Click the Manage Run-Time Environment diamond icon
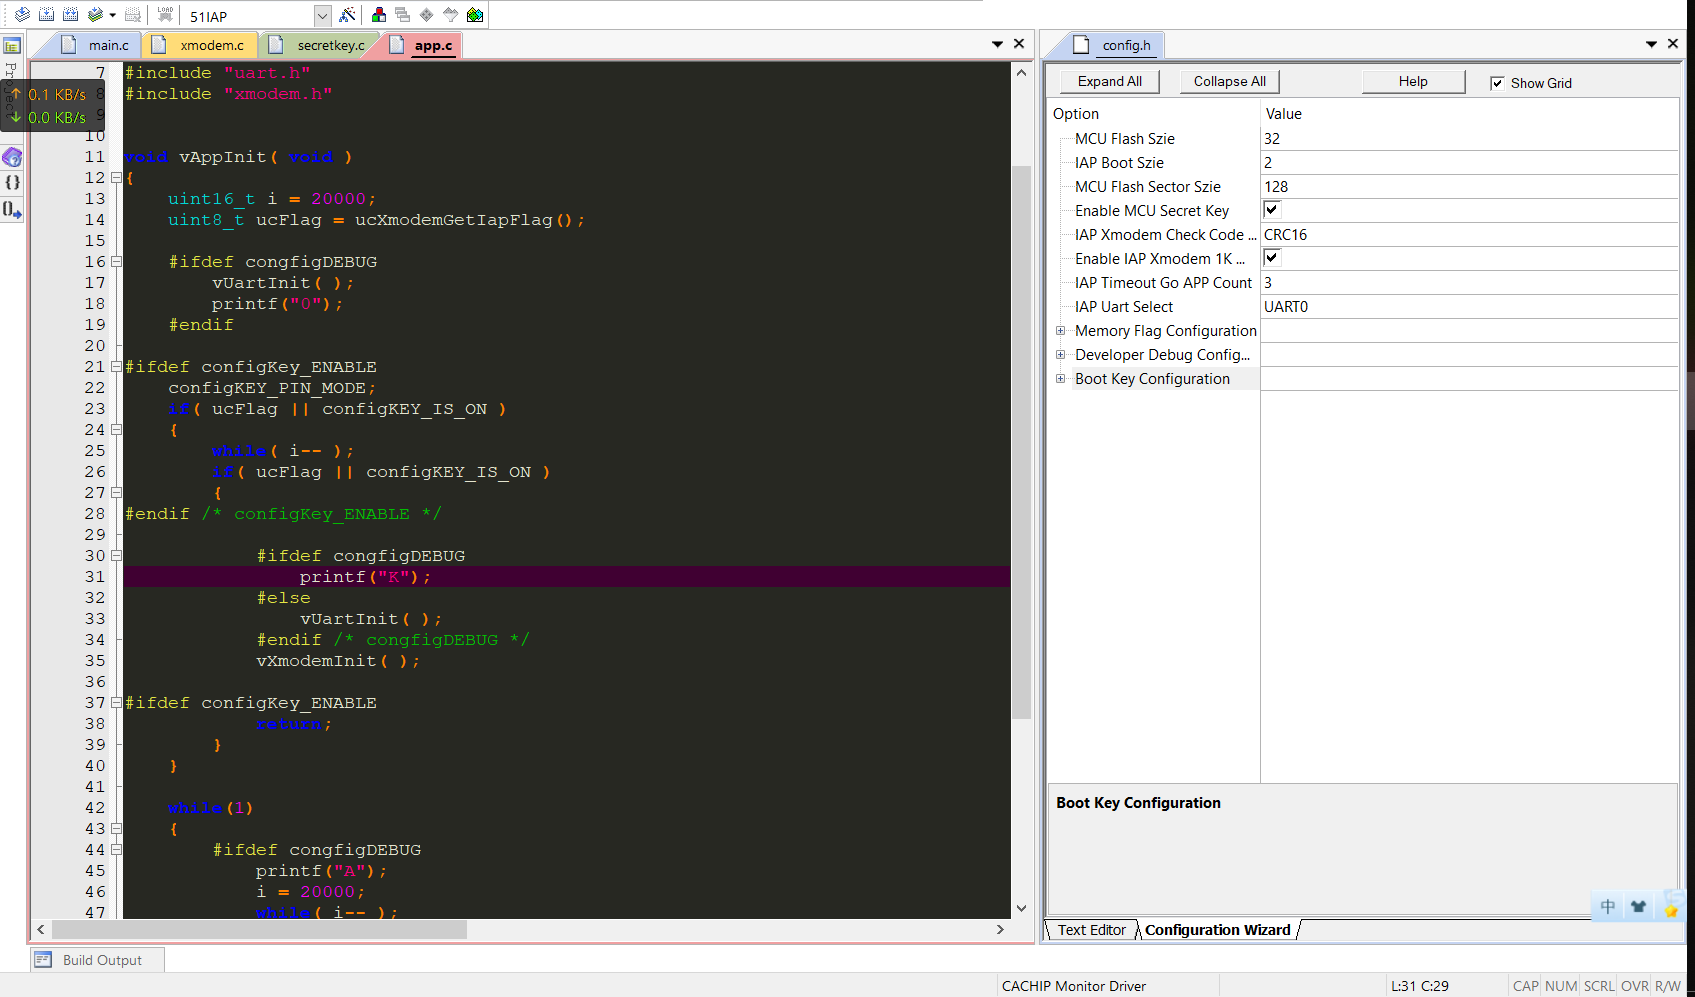 427,15
